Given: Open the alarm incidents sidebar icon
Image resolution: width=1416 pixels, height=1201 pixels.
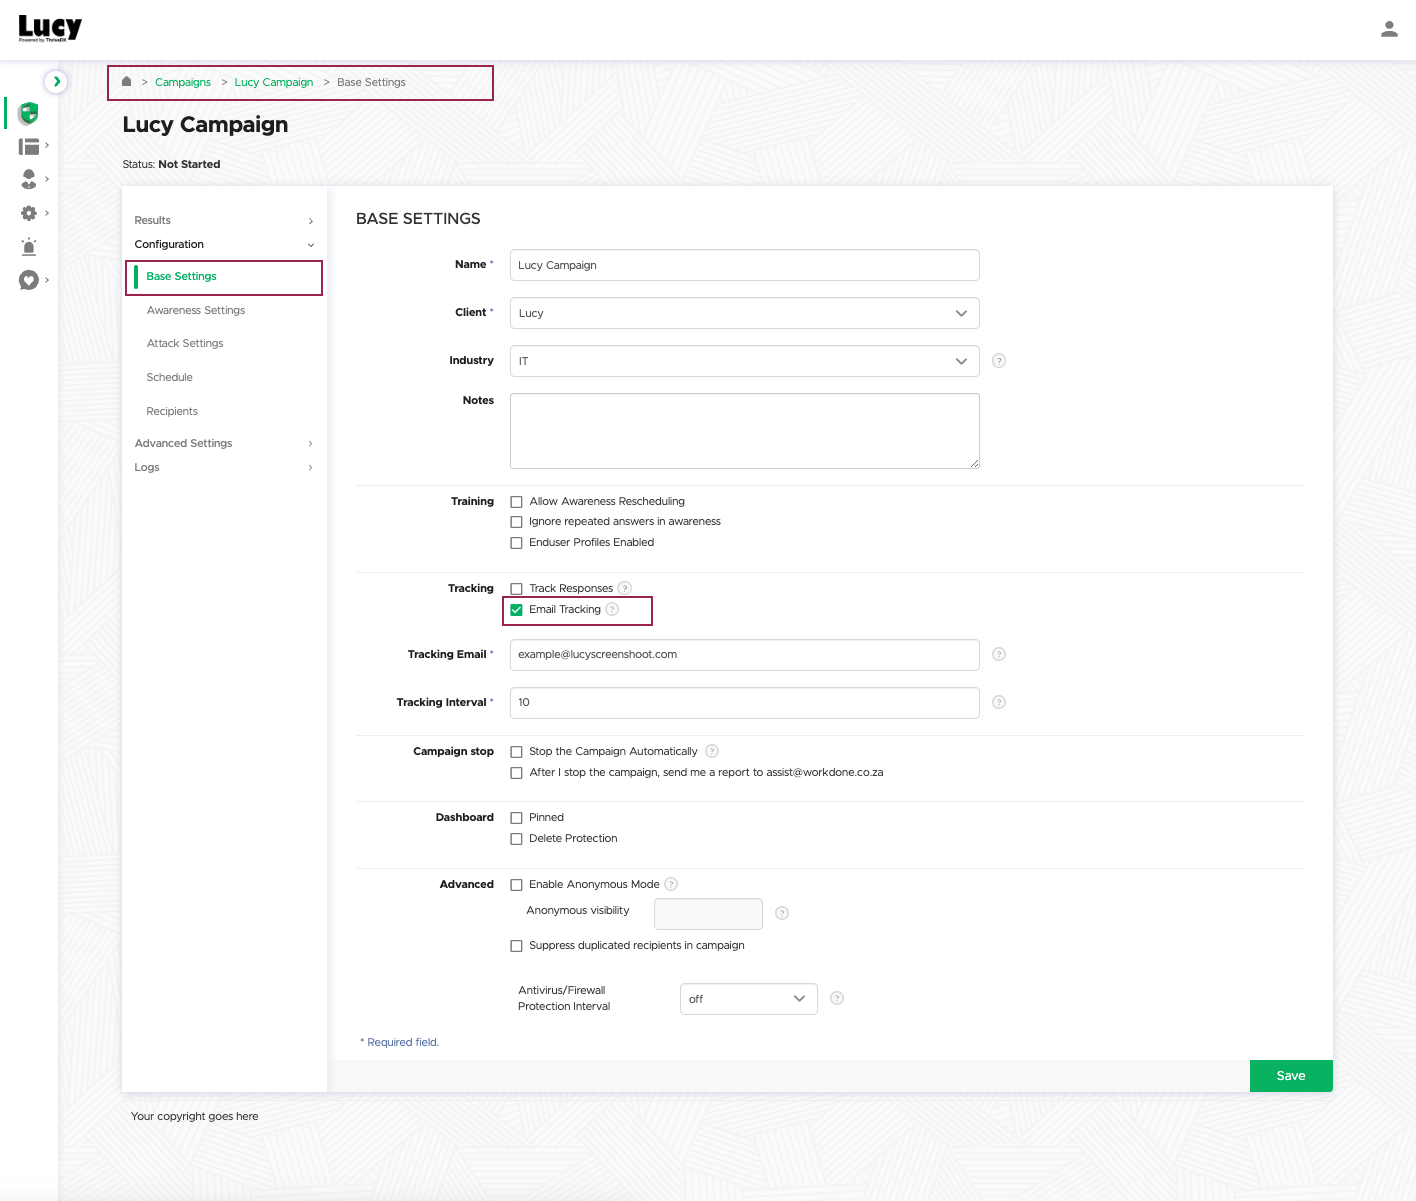Looking at the screenshot, I should click(29, 246).
